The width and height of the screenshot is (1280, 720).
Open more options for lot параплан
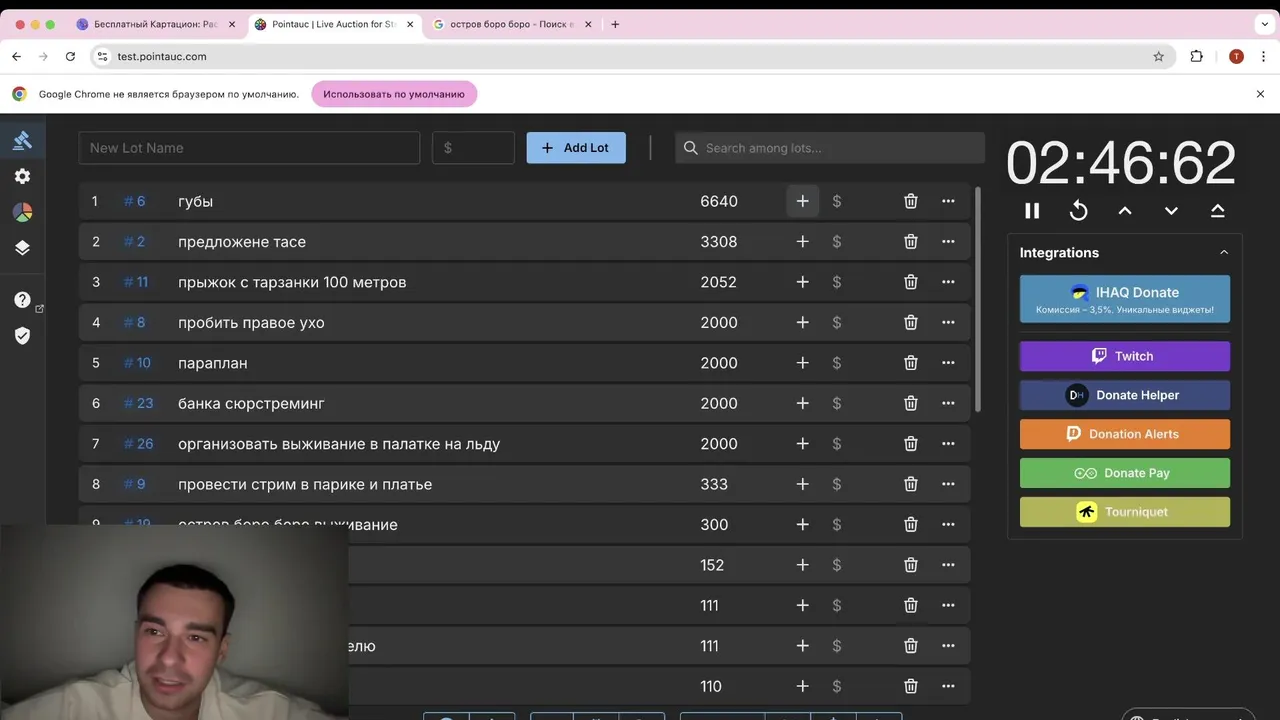[948, 363]
